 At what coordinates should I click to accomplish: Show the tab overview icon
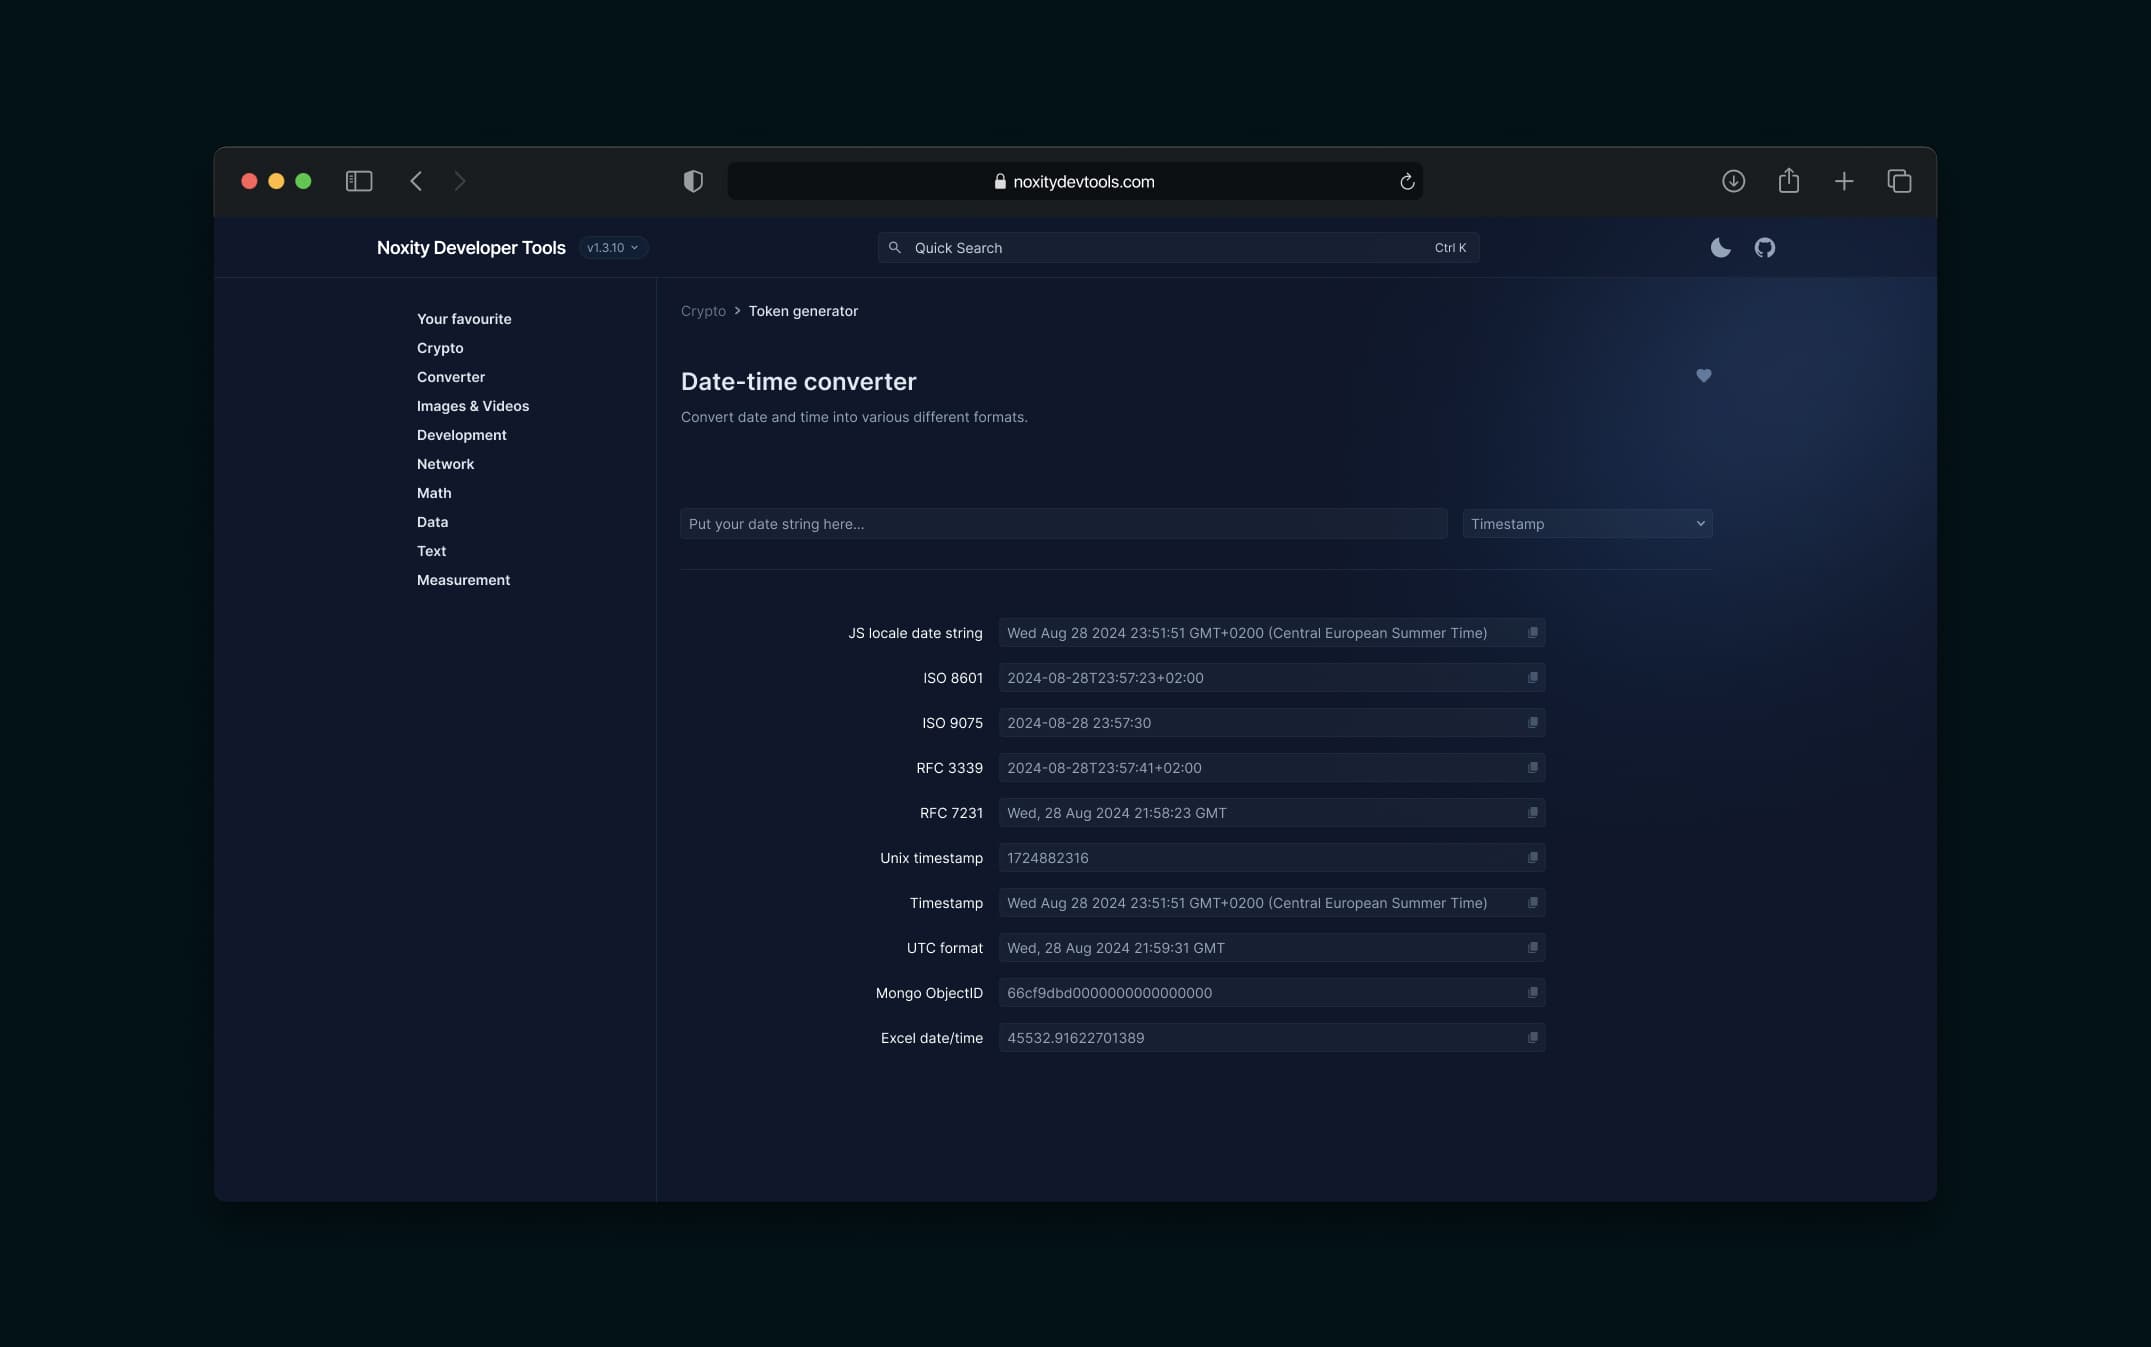click(x=1899, y=181)
